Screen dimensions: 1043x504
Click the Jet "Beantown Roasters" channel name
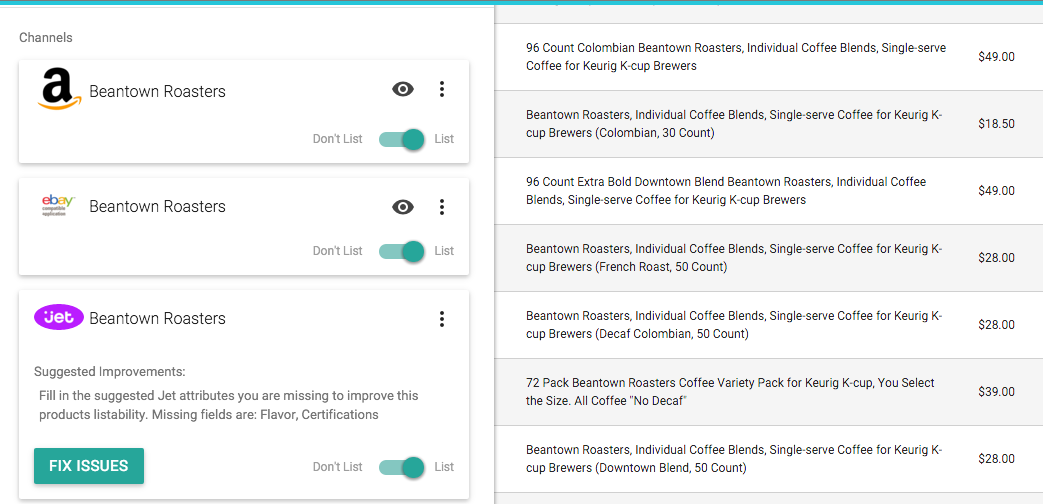[x=158, y=318]
